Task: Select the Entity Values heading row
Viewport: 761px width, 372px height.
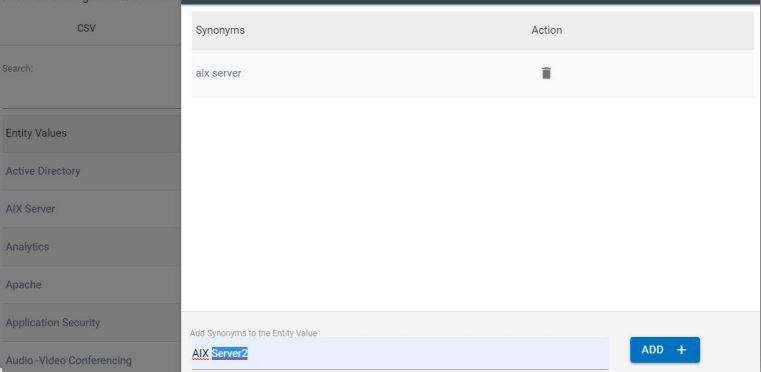Action: (91, 133)
